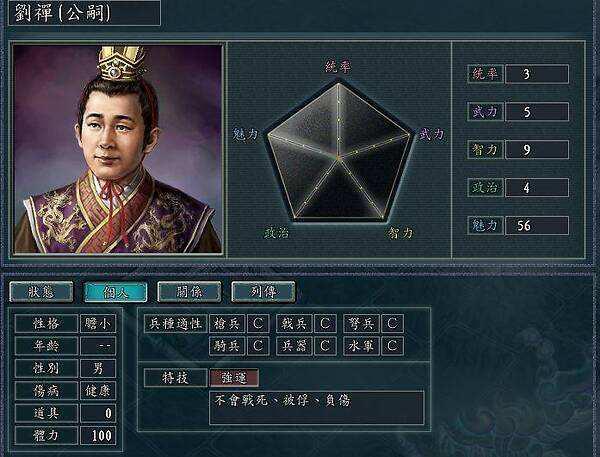600x457 pixels.
Task: Click the 槍兵 aptitude grade C
Action: pos(258,324)
